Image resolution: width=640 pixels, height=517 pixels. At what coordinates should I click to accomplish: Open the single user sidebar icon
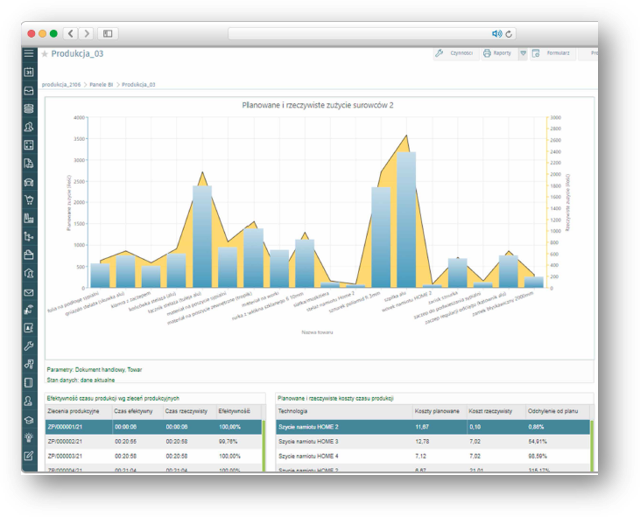[x=29, y=401]
